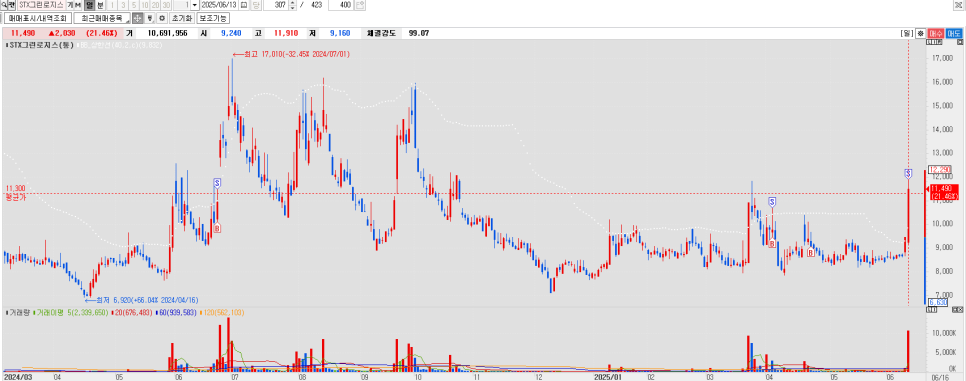Click the 1 interval button
The width and height of the screenshot is (966, 381).
[x=112, y=5]
